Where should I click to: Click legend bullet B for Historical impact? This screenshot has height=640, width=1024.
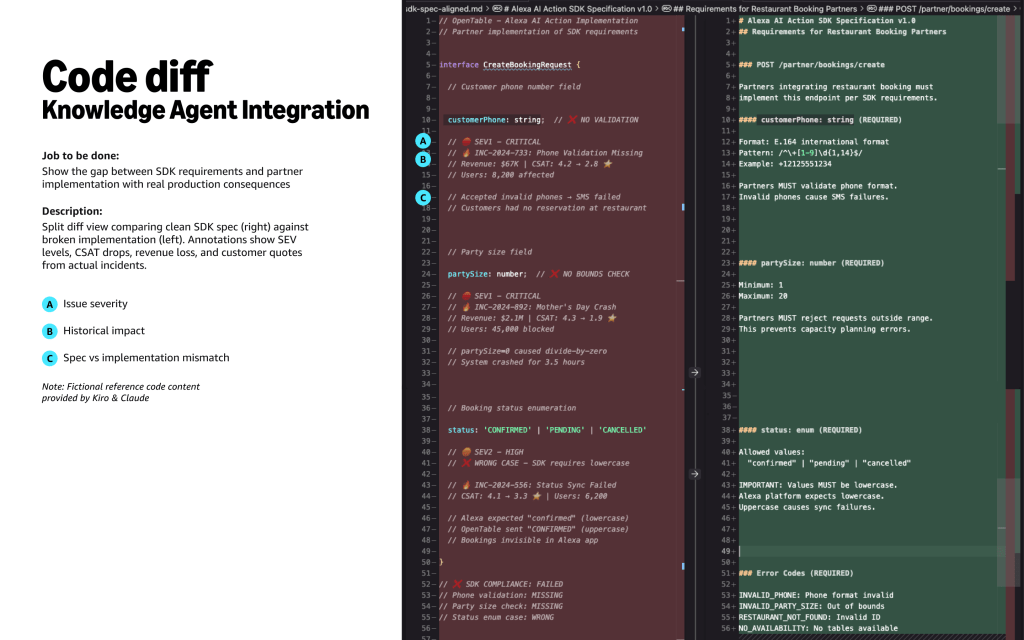[x=49, y=331]
